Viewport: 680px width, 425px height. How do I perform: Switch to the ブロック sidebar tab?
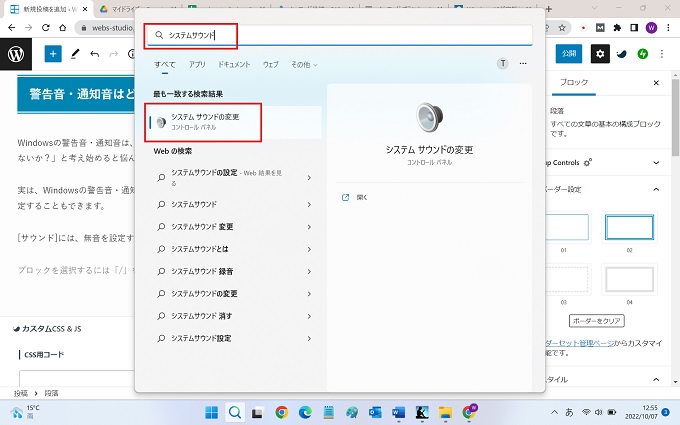574,82
